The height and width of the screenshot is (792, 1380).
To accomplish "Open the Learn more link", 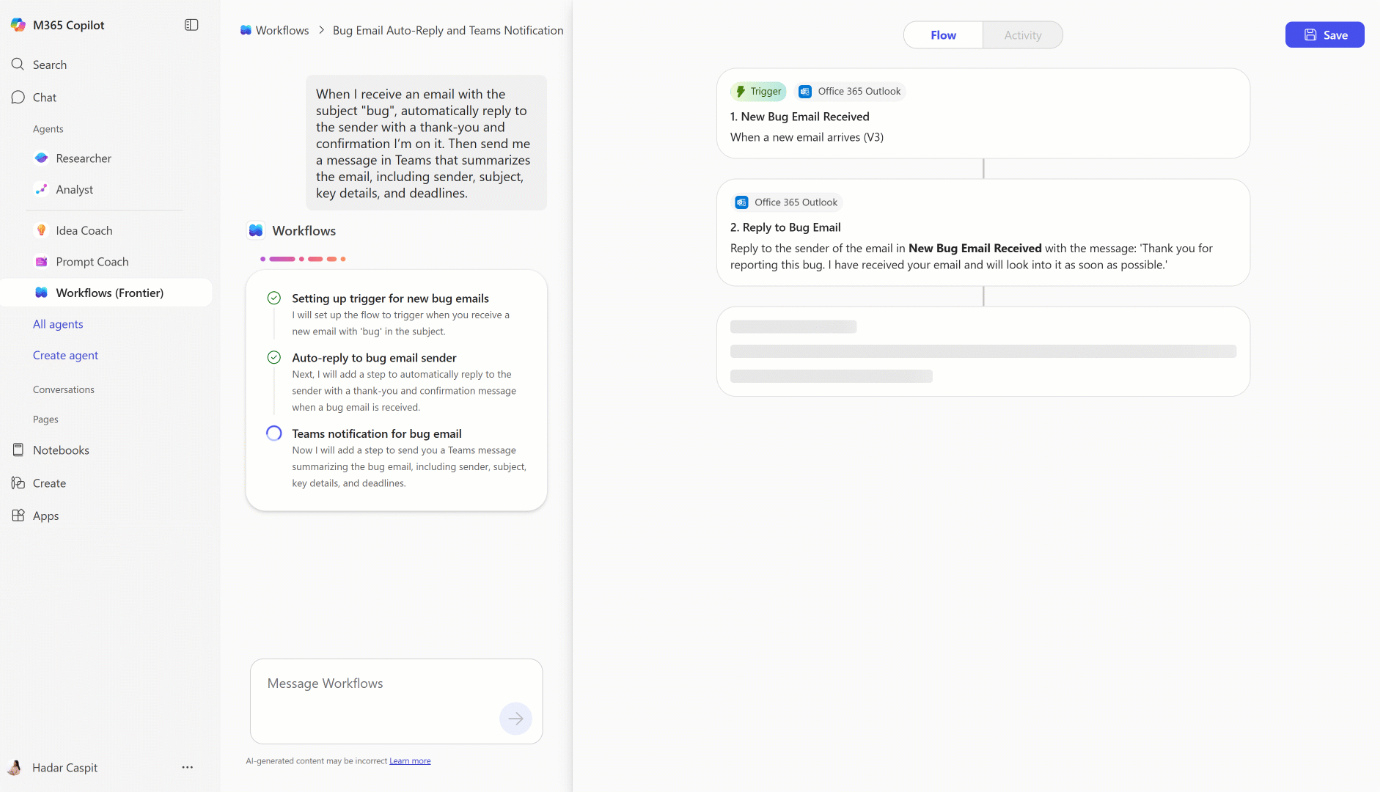I will tap(409, 760).
